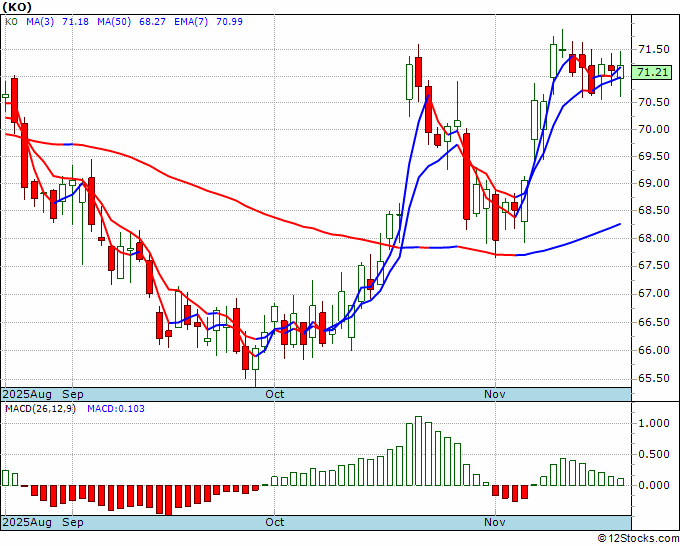Image resolution: width=680 pixels, height=546 pixels.
Task: Click 2025Aug on the price chart timeline
Action: point(27,394)
